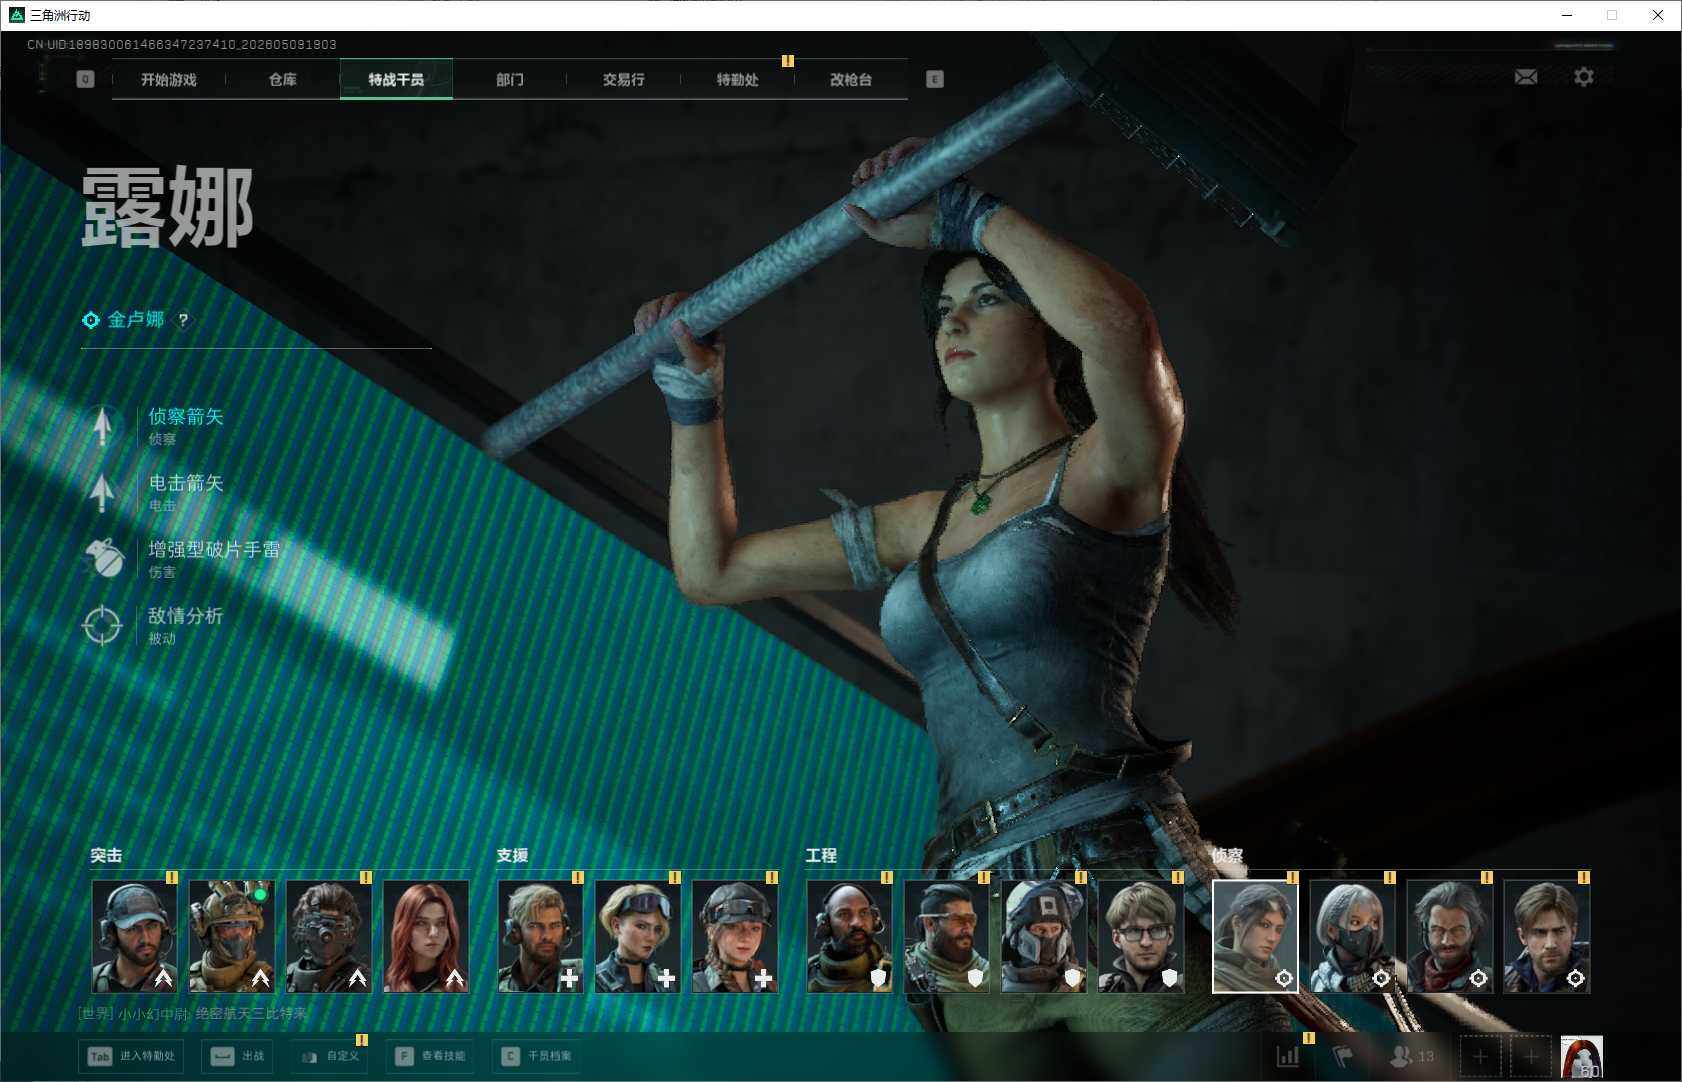
Task: Click the E key next-tab icon
Action: point(935,79)
